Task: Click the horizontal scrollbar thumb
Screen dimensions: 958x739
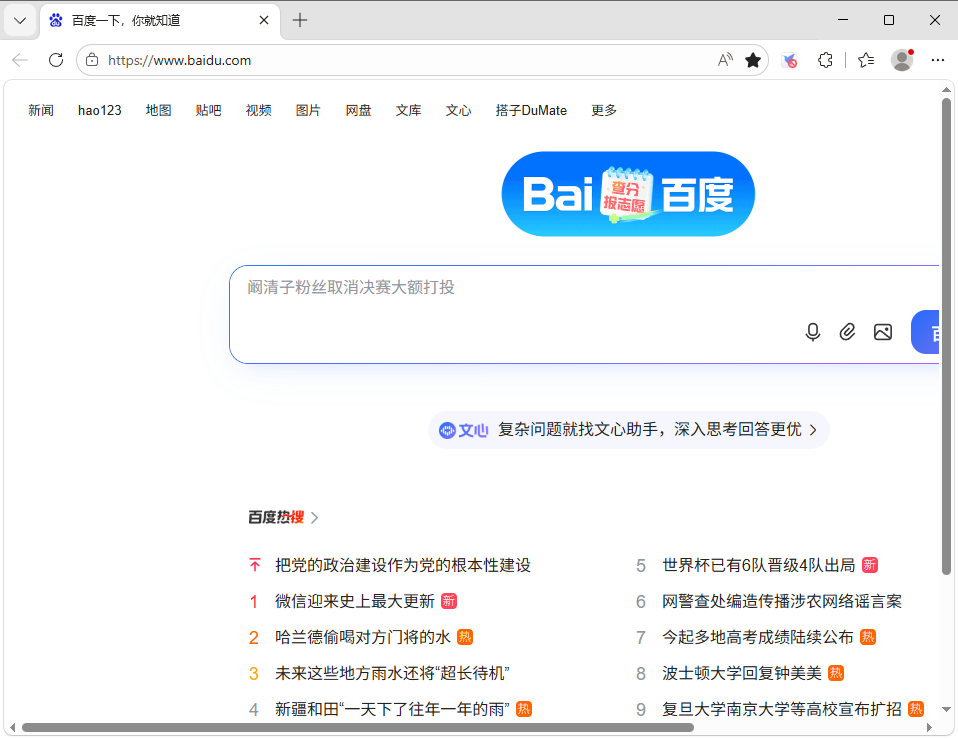Action: click(358, 727)
